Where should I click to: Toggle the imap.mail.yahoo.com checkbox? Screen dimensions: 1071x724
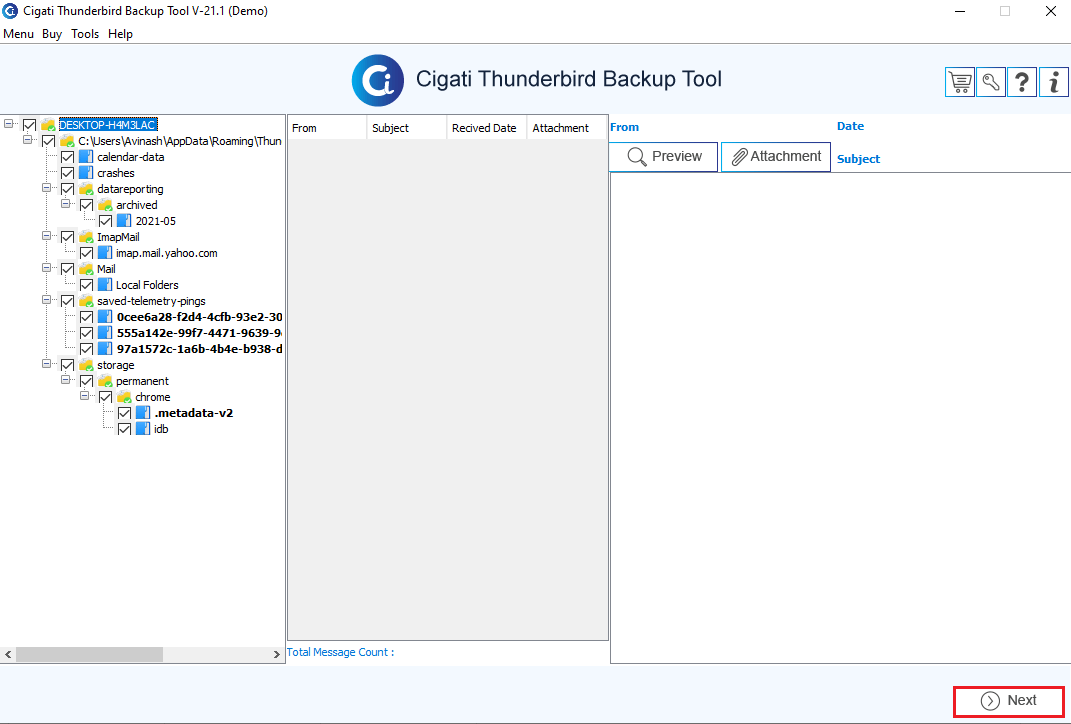coord(87,253)
